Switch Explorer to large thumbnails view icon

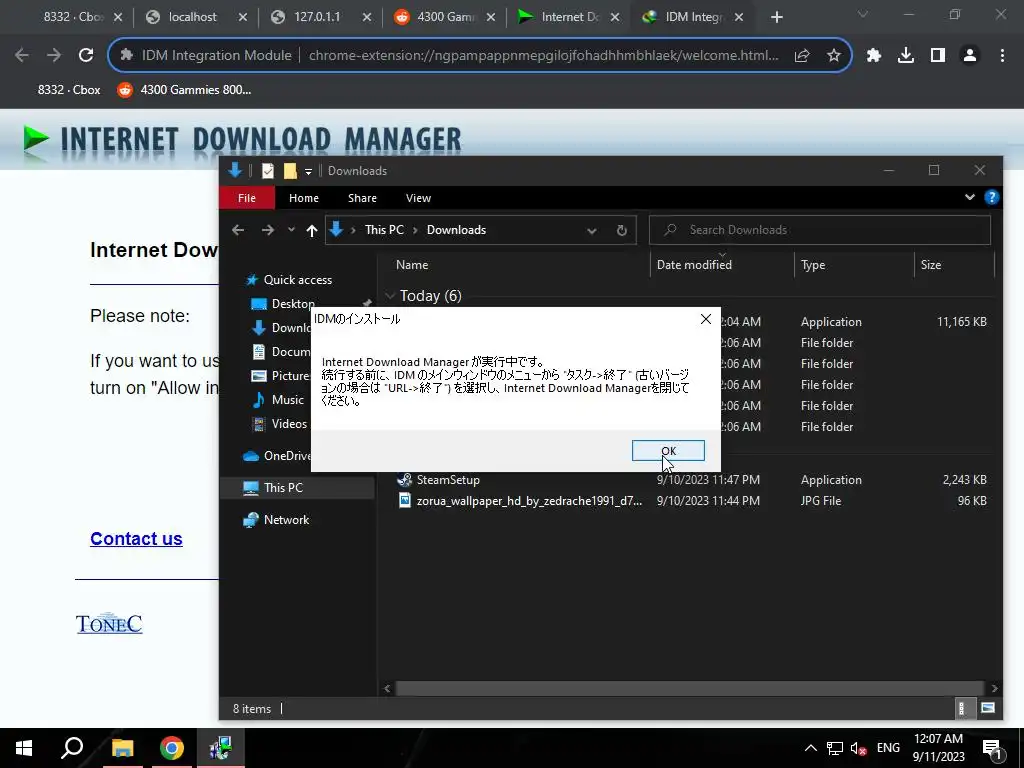click(x=987, y=708)
